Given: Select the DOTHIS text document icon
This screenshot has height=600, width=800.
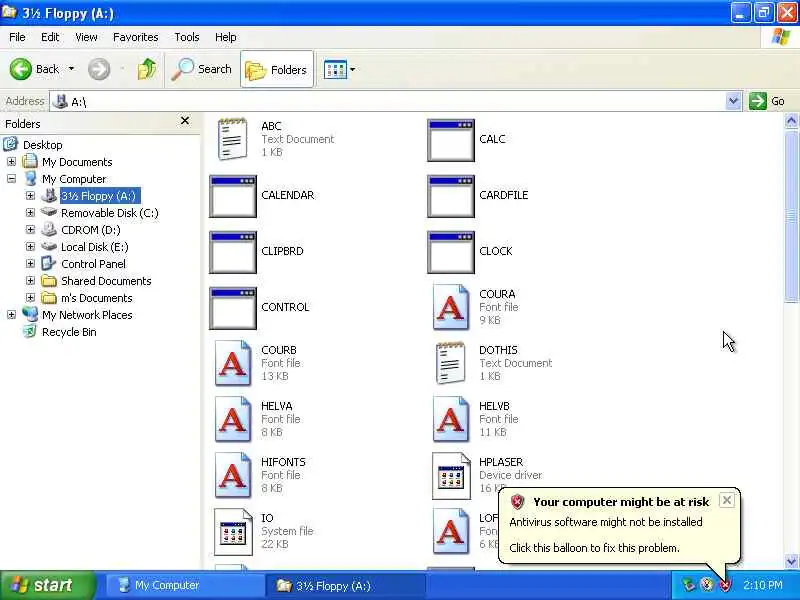Looking at the screenshot, I should [451, 363].
